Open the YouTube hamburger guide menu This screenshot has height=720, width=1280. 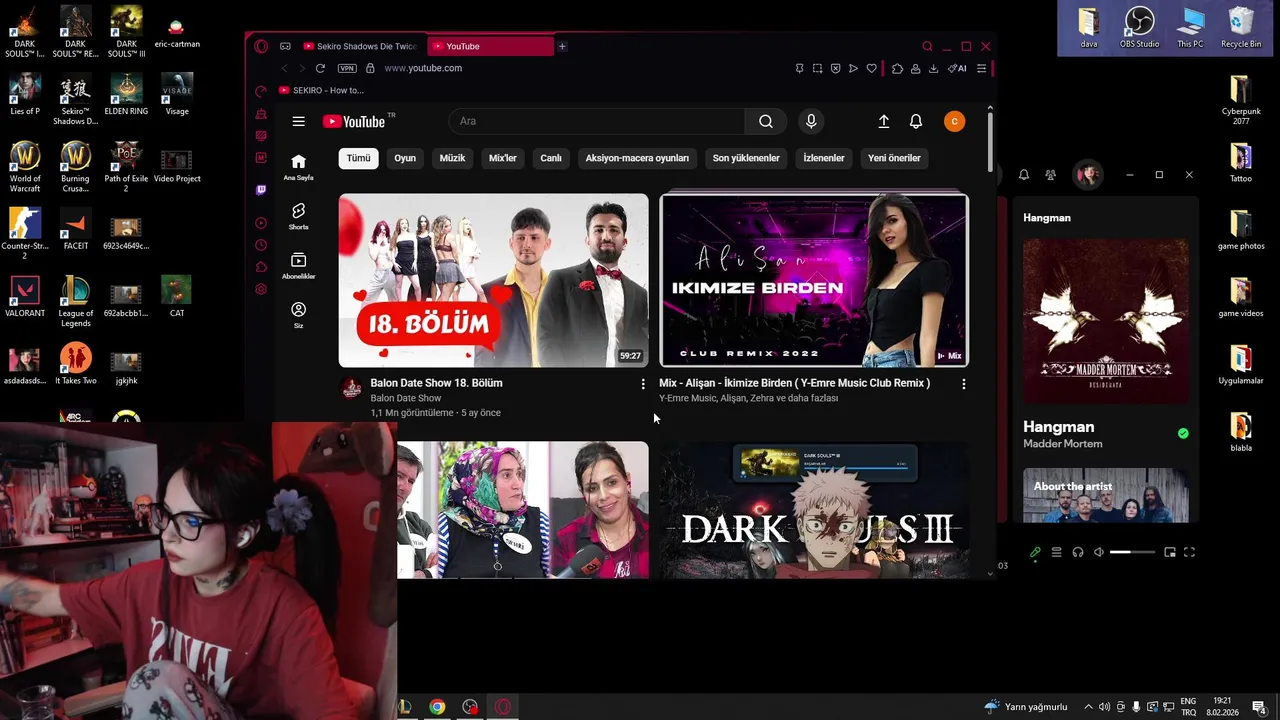point(298,121)
